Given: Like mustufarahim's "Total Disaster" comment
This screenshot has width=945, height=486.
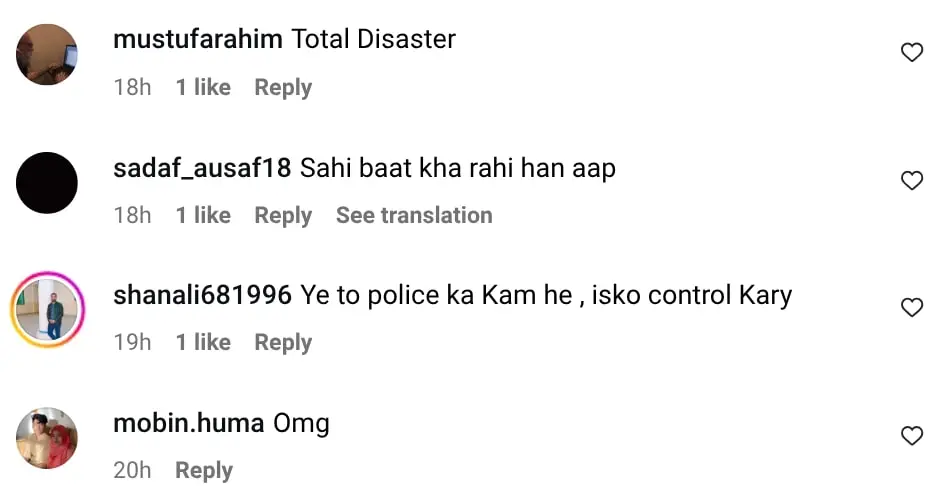Looking at the screenshot, I should pos(912,53).
